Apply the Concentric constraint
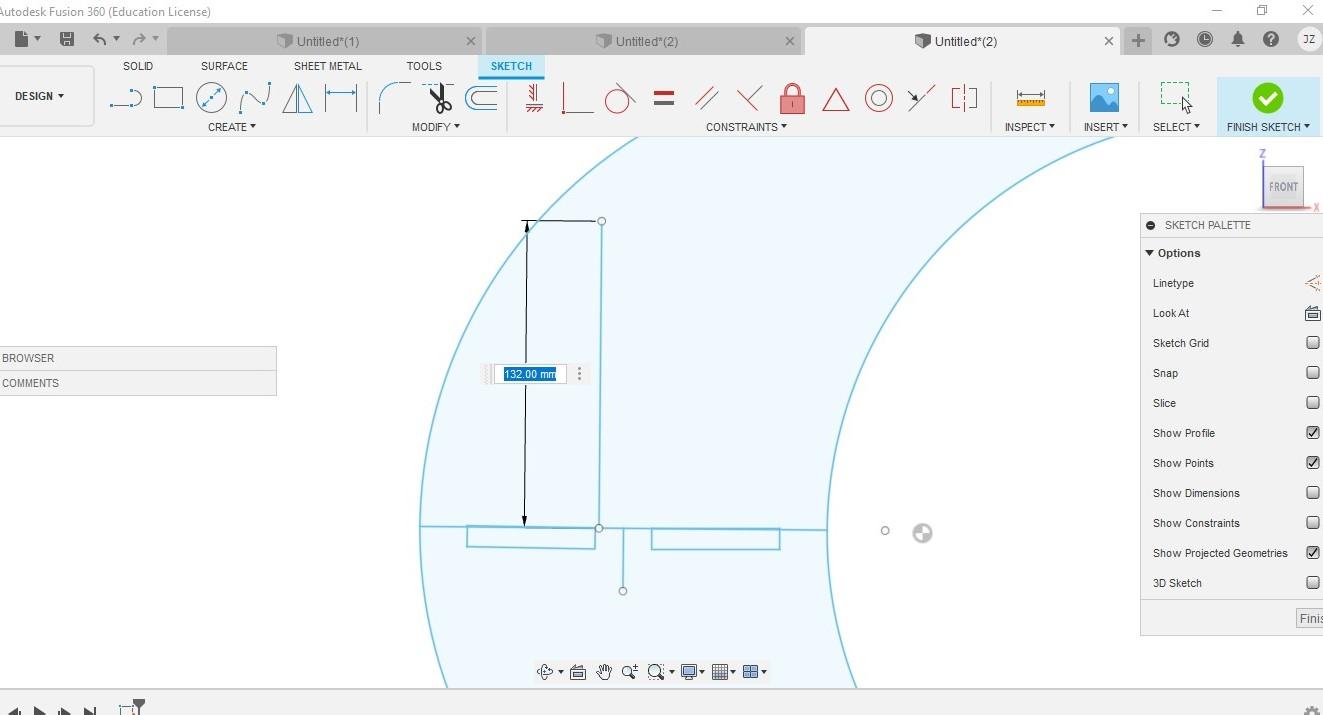The image size is (1323, 715). point(878,98)
